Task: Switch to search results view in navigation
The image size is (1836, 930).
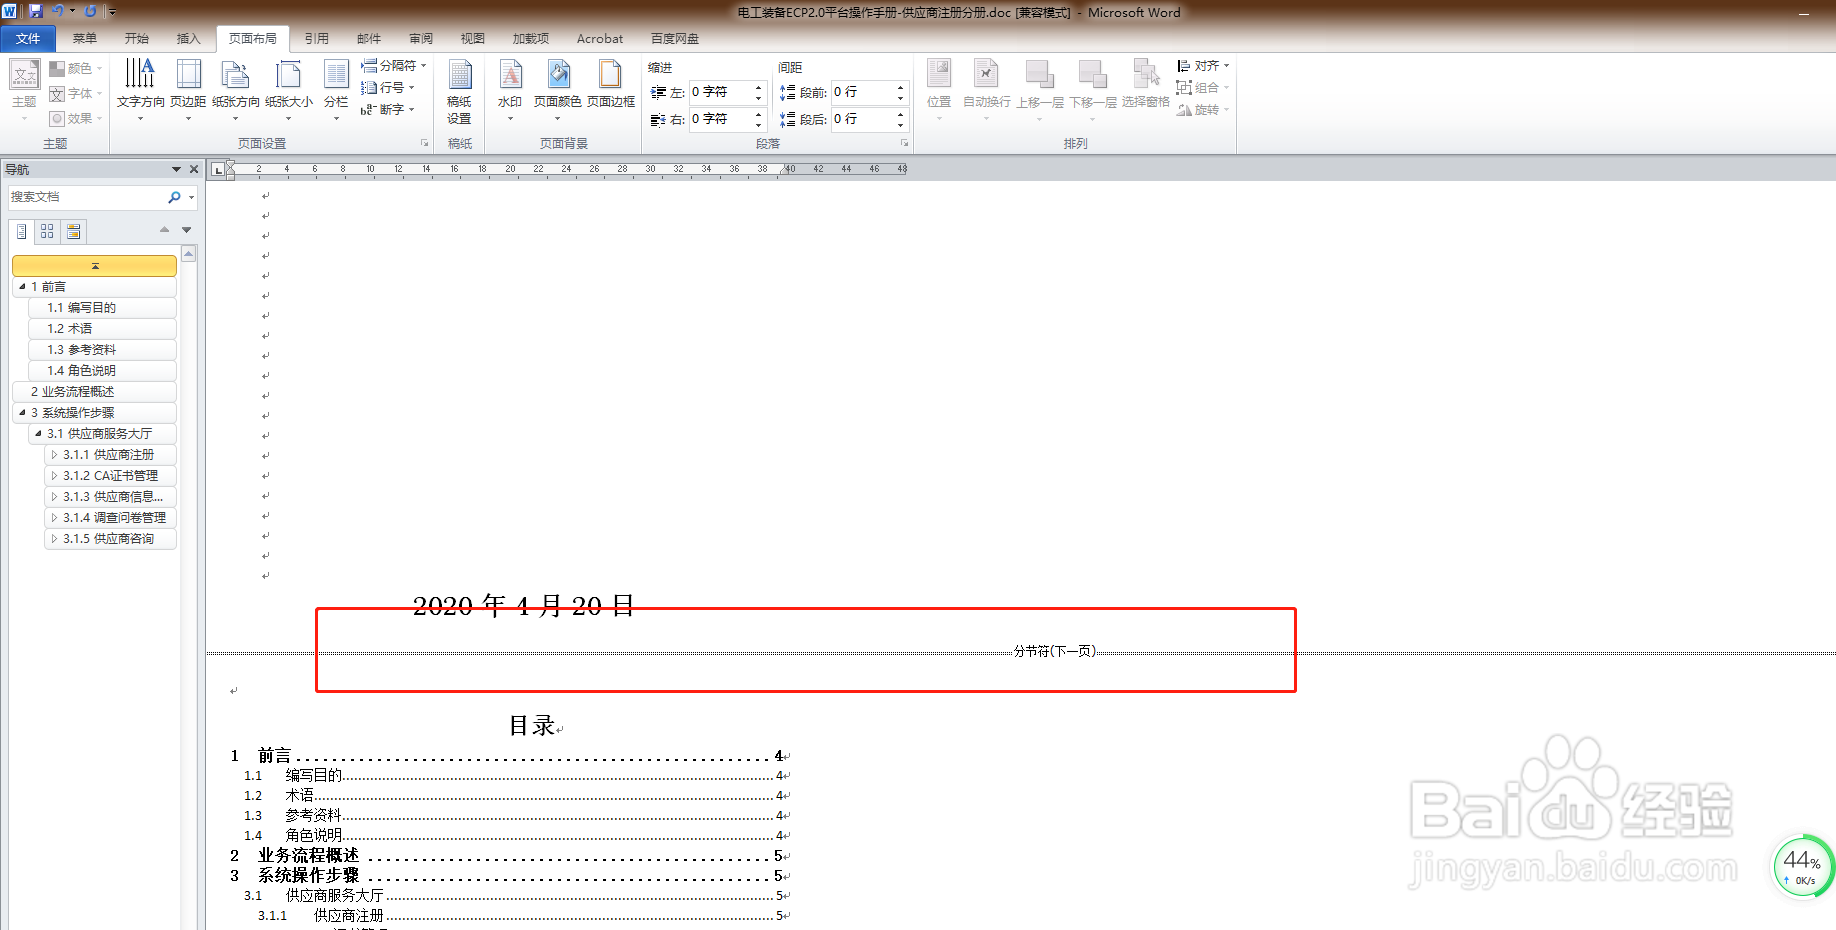Action: (73, 231)
